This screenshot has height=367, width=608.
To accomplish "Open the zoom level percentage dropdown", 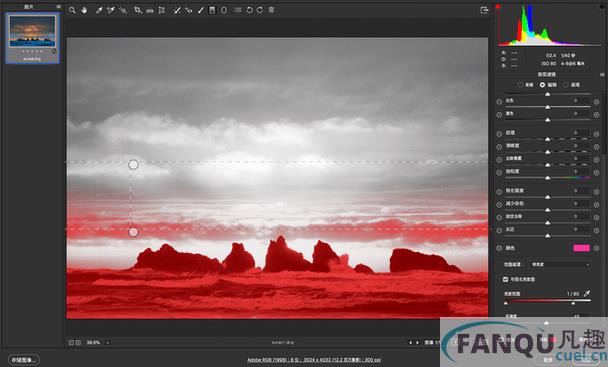I will click(107, 343).
